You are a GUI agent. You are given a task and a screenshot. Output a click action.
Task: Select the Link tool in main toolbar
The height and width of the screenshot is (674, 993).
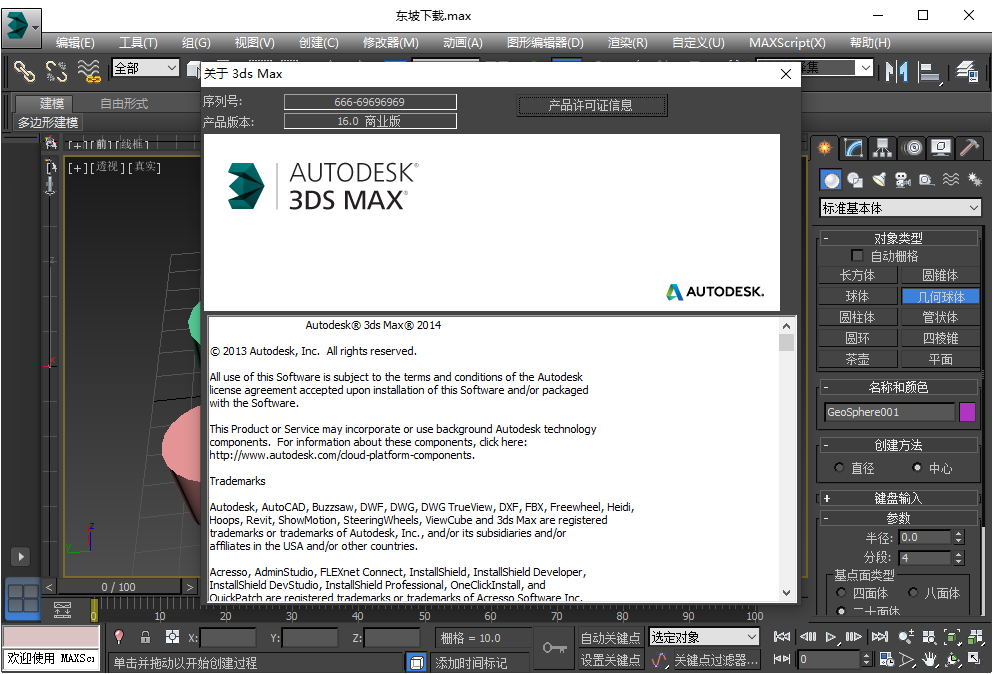[24, 71]
